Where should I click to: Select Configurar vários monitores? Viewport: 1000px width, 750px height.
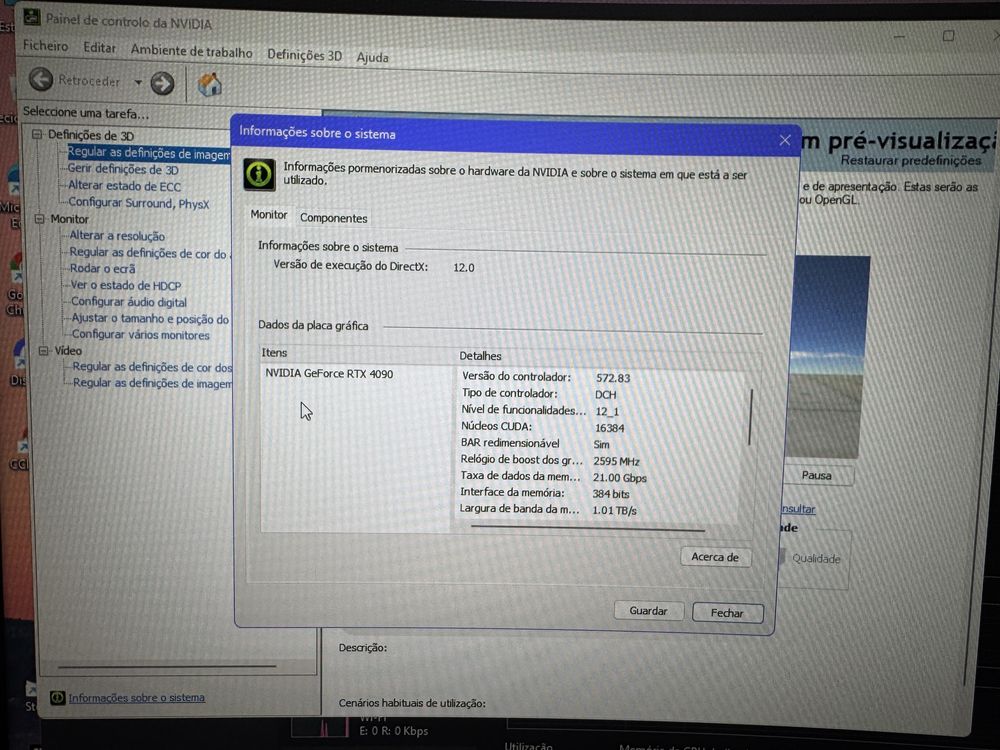pyautogui.click(x=140, y=335)
